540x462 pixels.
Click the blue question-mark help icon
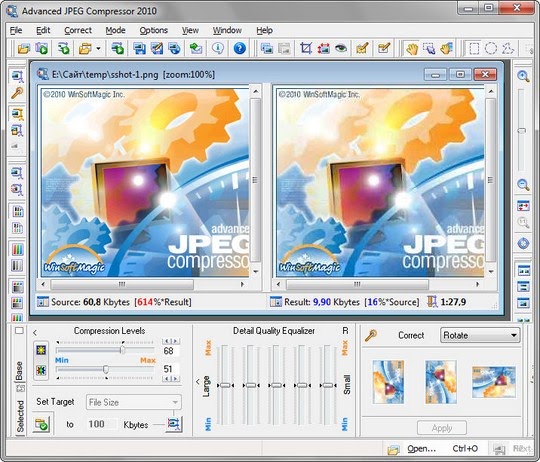pyautogui.click(x=240, y=49)
